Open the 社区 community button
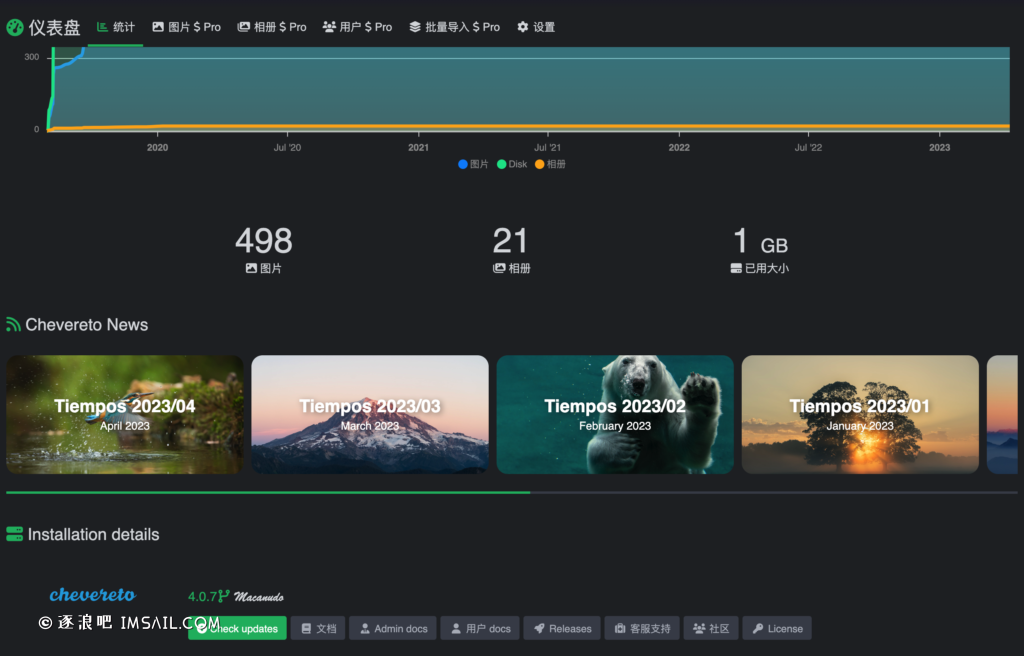Image resolution: width=1024 pixels, height=656 pixels. (711, 629)
